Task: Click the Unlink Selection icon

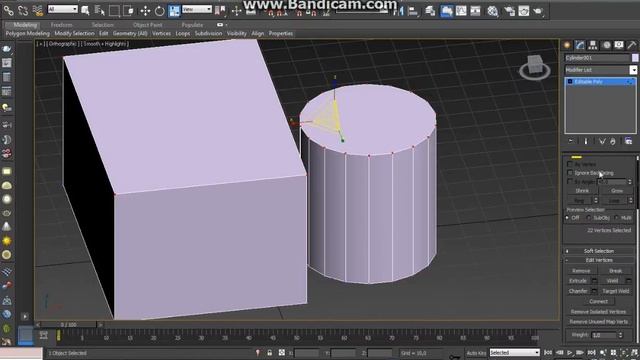Action: pos(23,10)
